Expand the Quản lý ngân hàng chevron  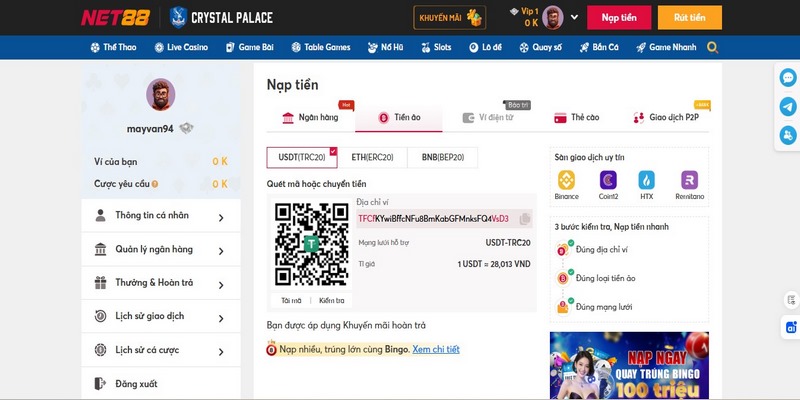pyautogui.click(x=221, y=251)
